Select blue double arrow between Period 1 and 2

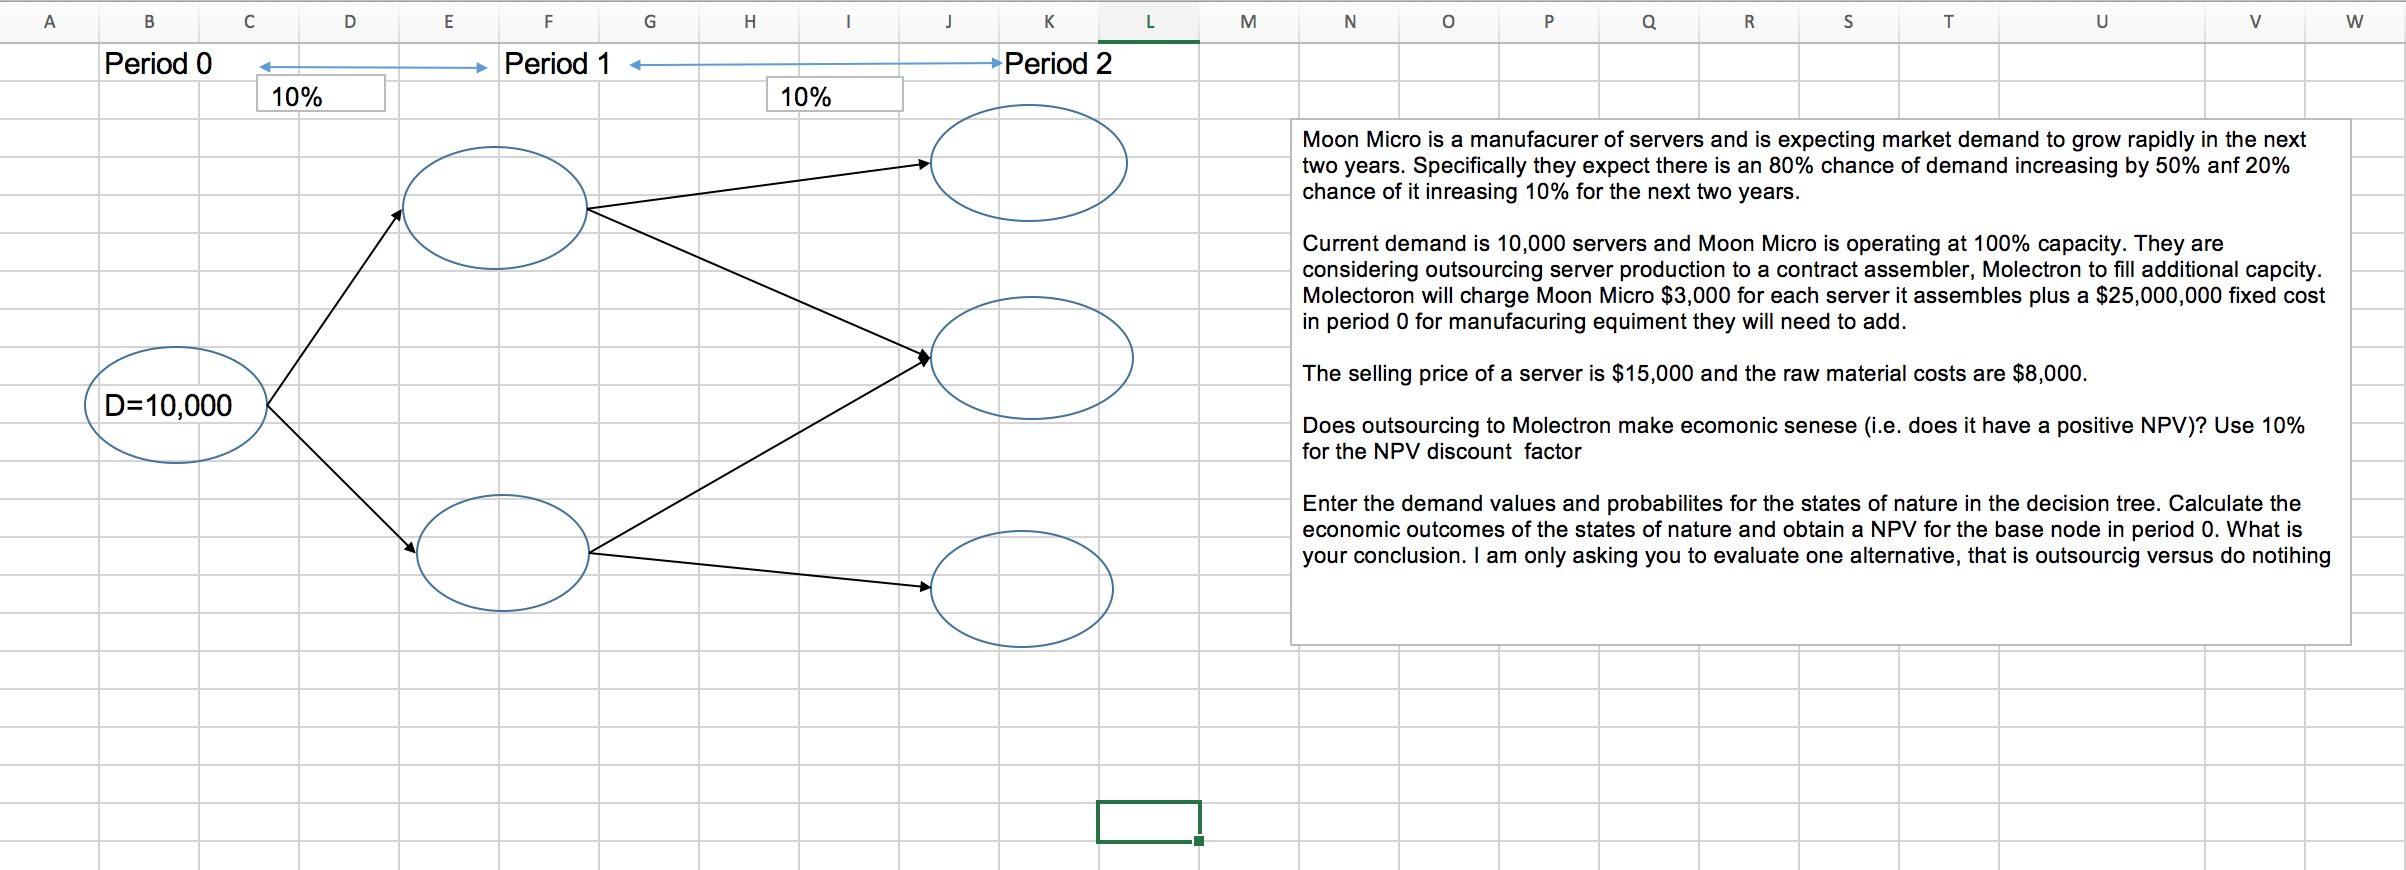[x=816, y=64]
